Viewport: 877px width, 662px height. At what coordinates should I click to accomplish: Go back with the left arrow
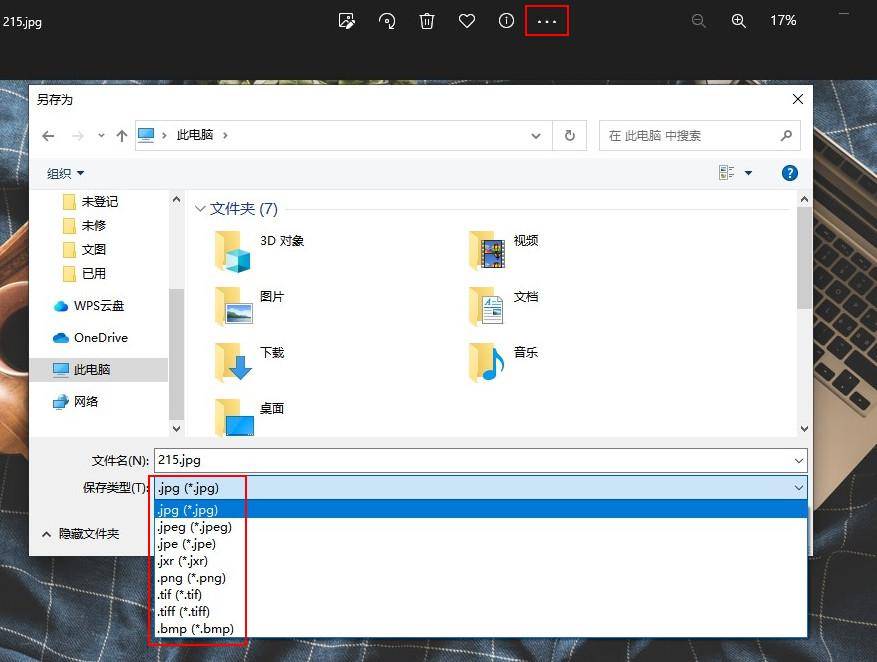(x=49, y=135)
